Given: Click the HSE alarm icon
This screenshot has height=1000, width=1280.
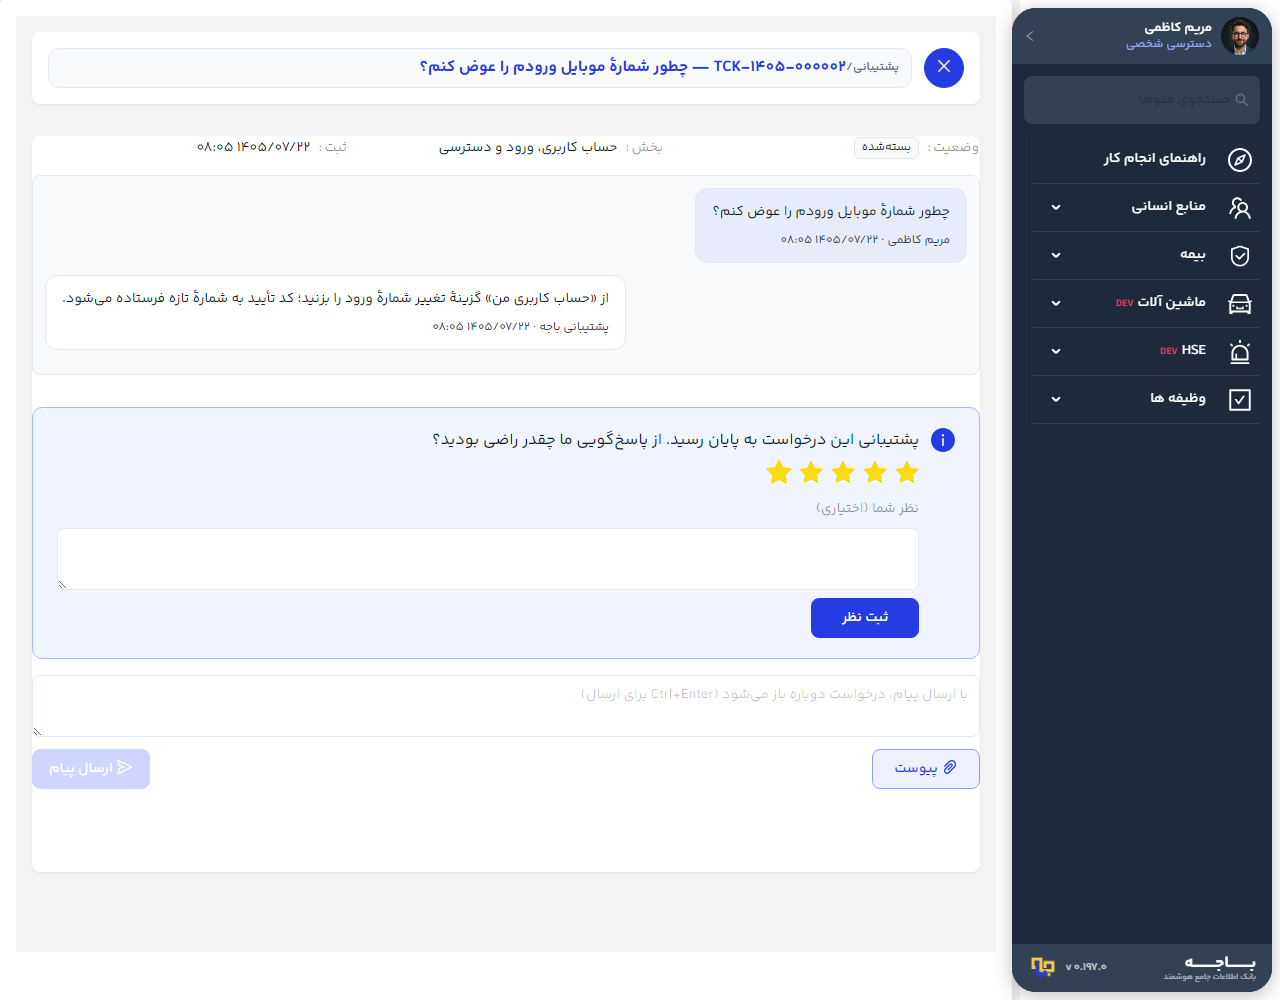Looking at the screenshot, I should coord(1240,352).
